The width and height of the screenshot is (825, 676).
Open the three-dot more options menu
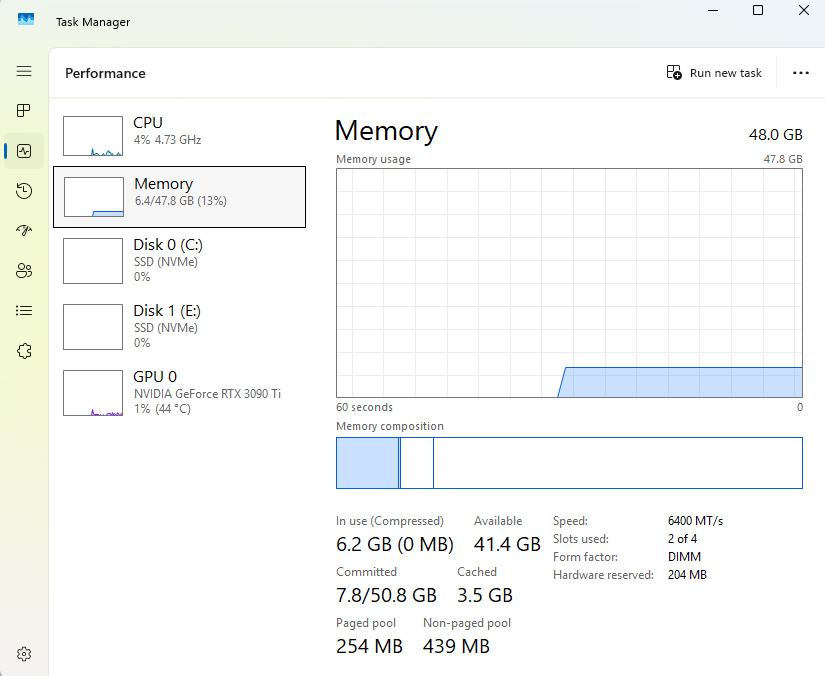tap(800, 73)
